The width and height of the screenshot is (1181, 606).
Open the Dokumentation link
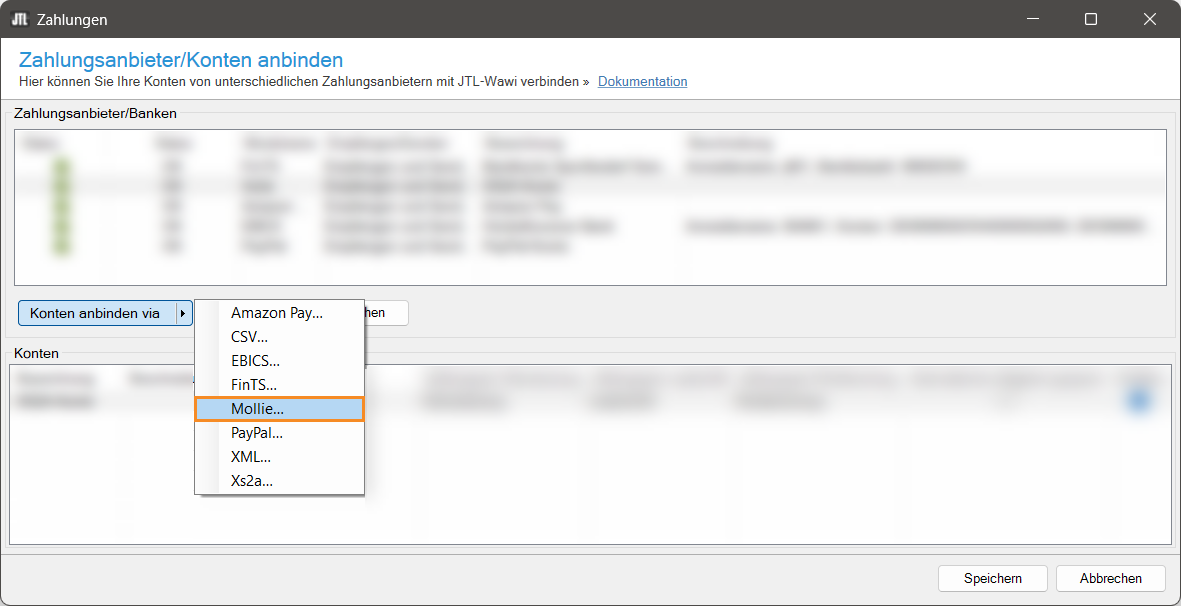click(642, 82)
